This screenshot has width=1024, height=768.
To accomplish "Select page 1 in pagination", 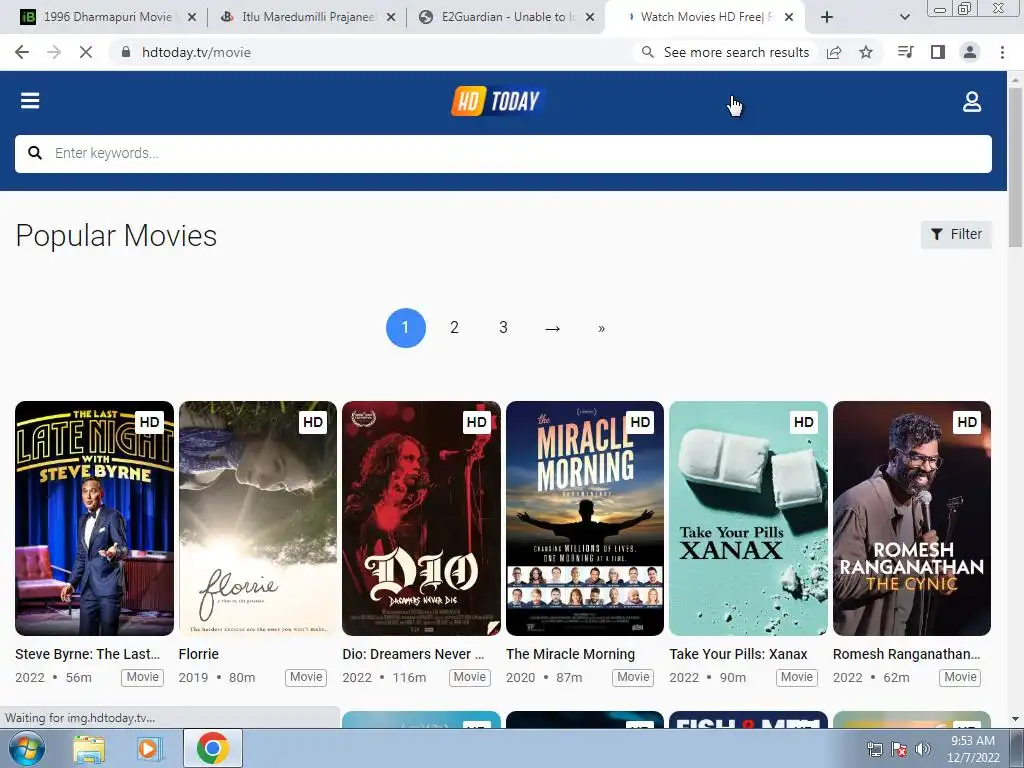I will coord(406,328).
